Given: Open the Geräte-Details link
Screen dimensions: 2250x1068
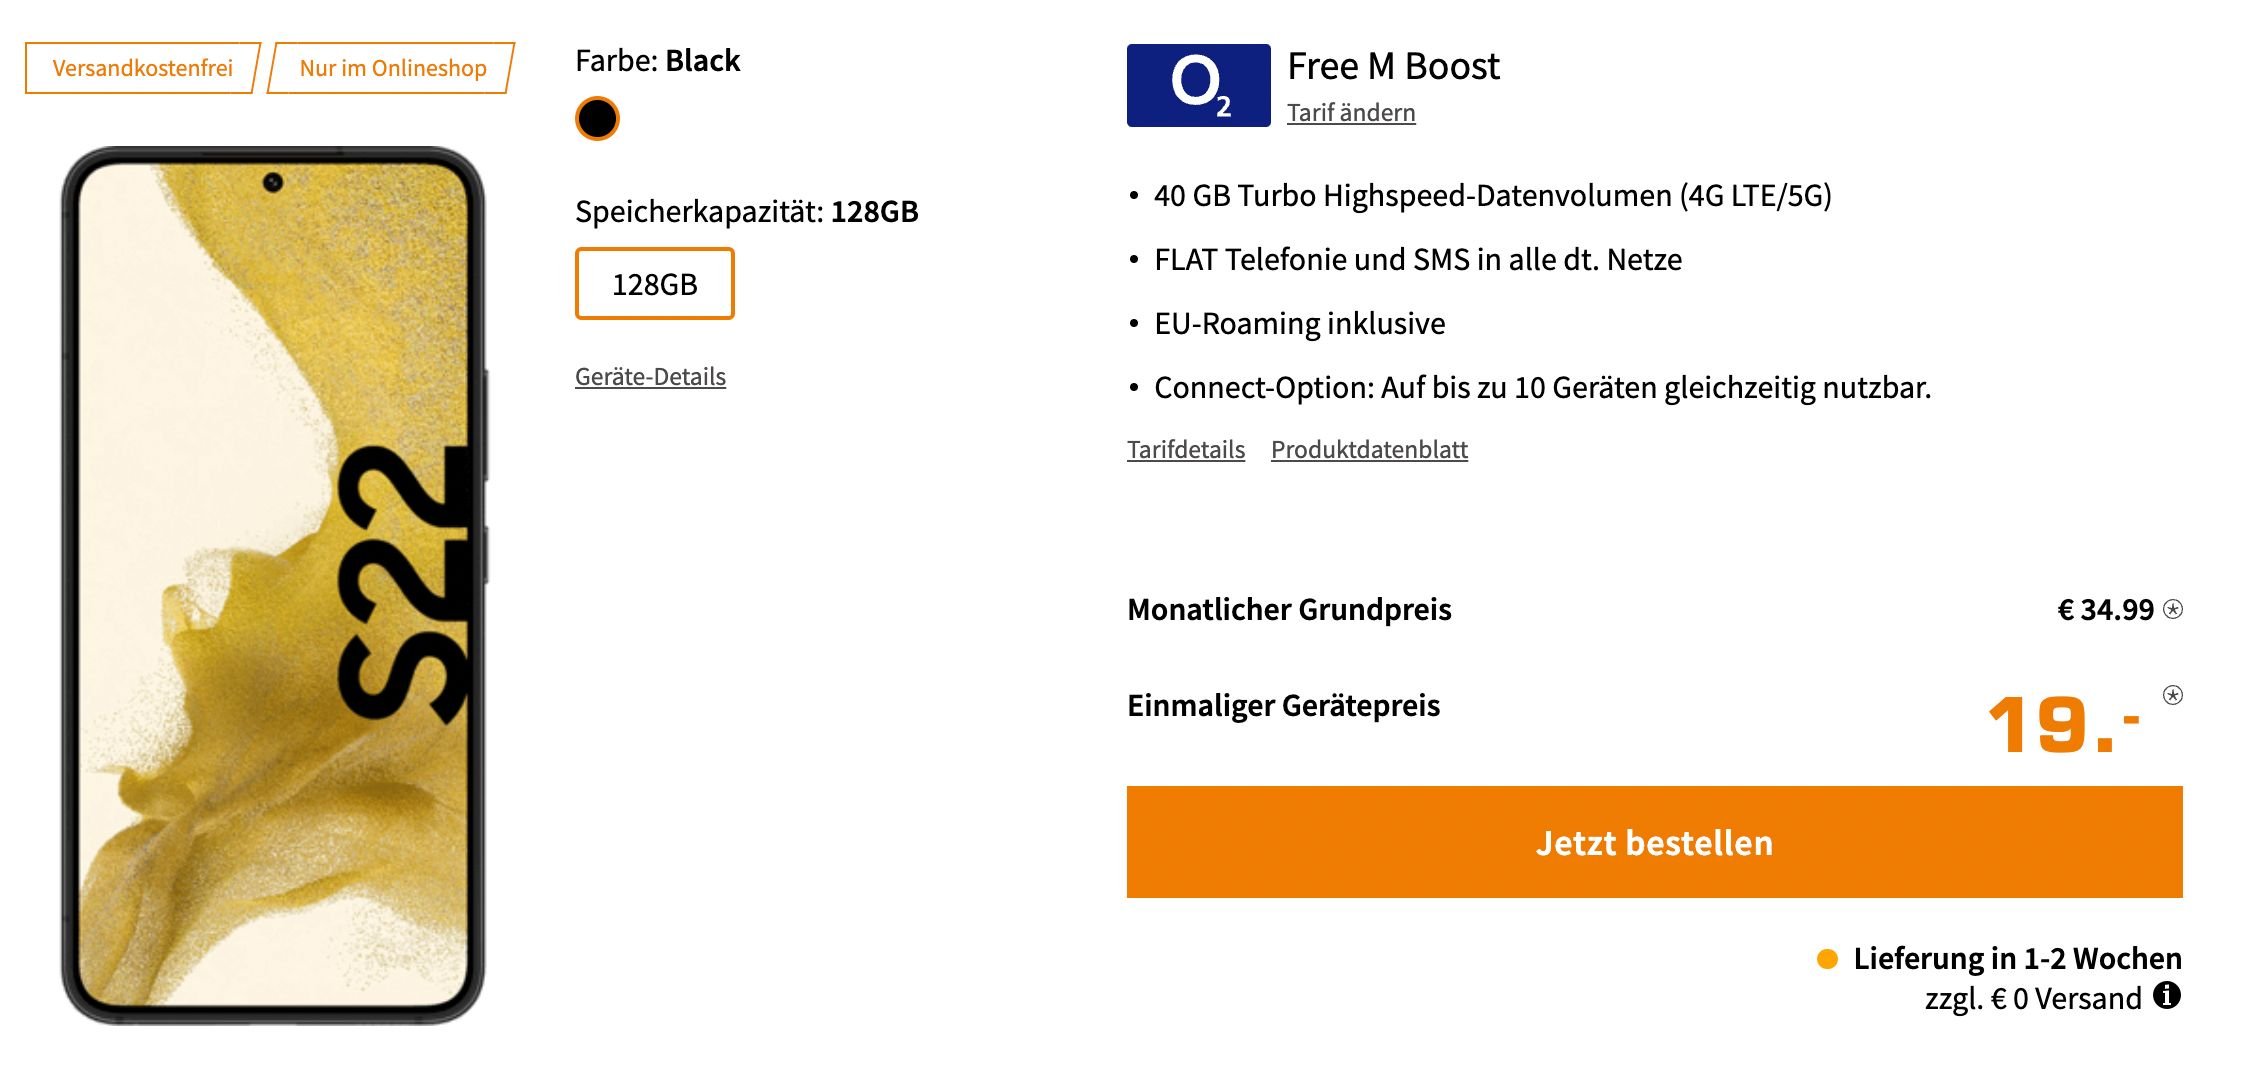Looking at the screenshot, I should 650,377.
